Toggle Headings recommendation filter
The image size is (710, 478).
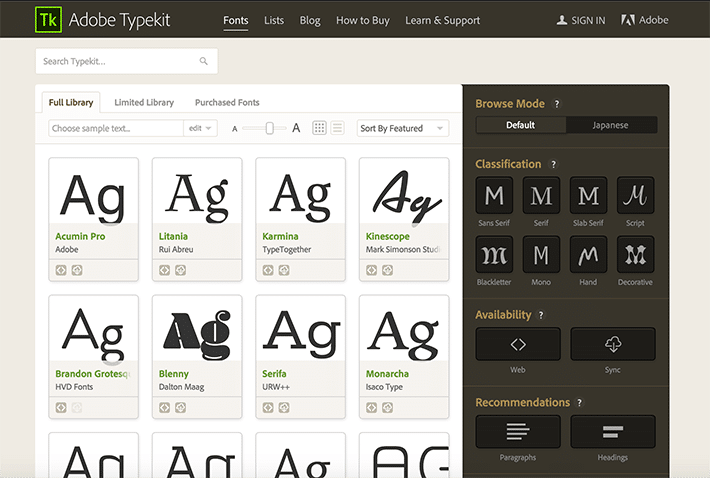click(613, 432)
